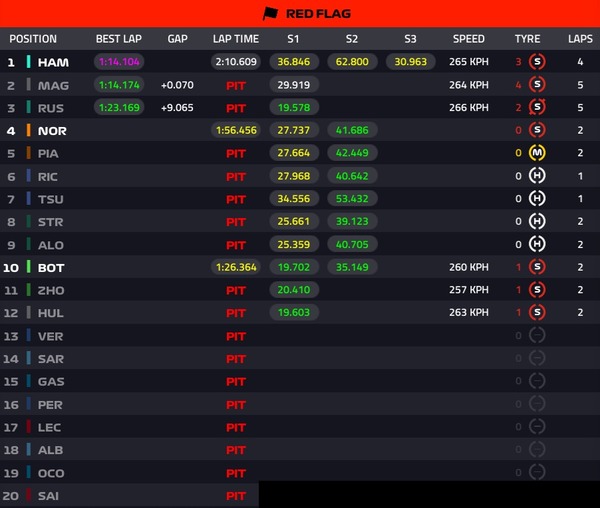This screenshot has width=600, height=508.
Task: Click the soft tyre icon in NOR's row
Action: [537, 130]
